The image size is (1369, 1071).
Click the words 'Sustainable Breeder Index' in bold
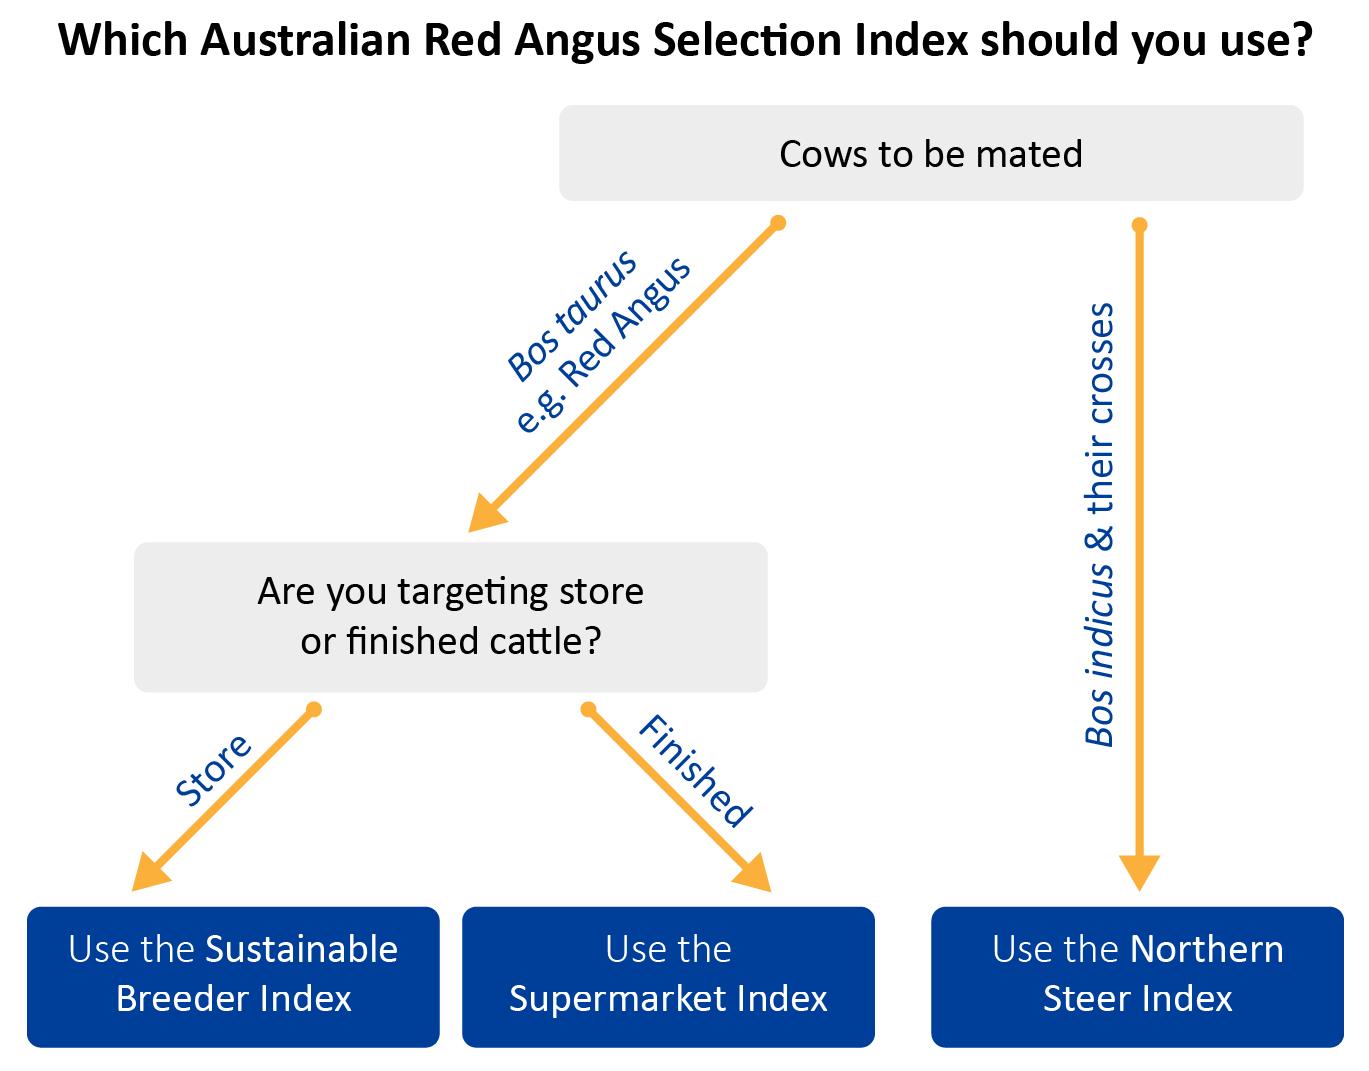[257, 974]
